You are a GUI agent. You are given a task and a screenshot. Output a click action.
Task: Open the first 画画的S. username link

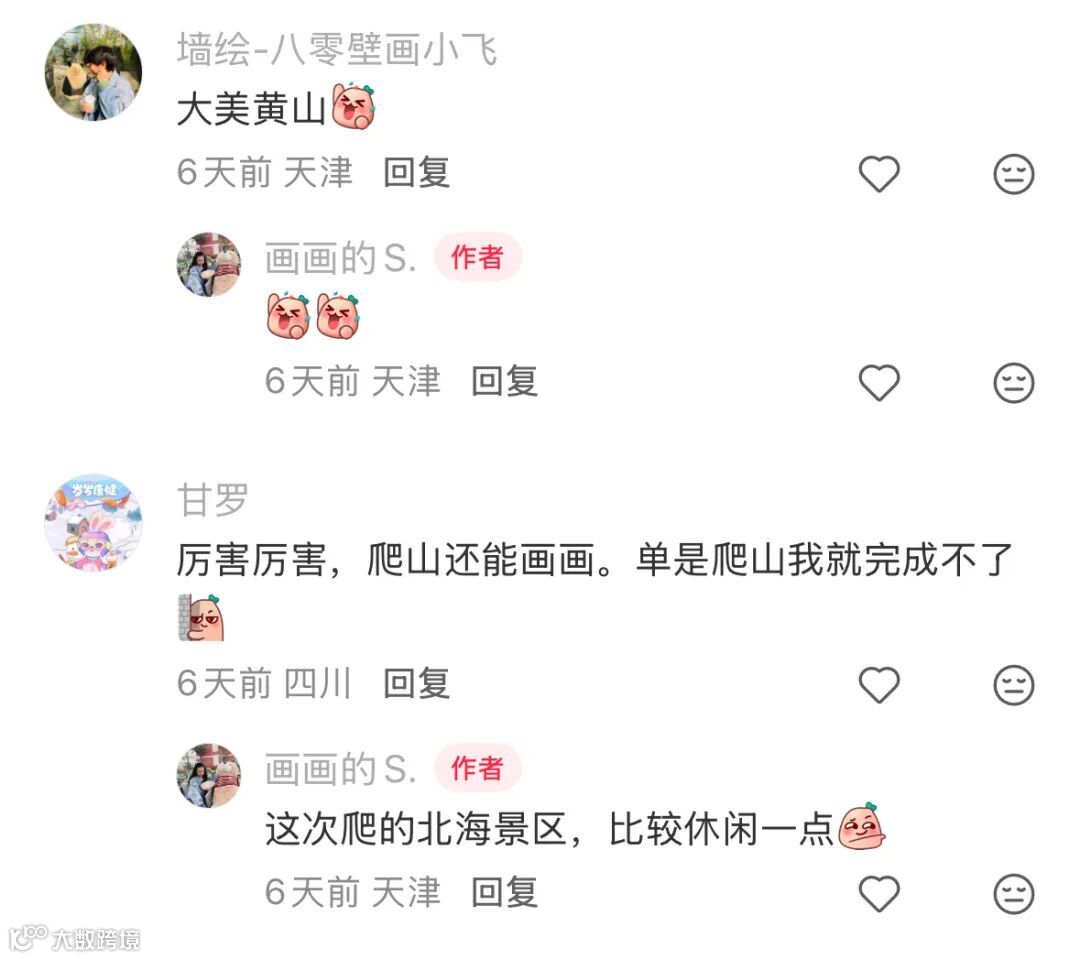341,258
